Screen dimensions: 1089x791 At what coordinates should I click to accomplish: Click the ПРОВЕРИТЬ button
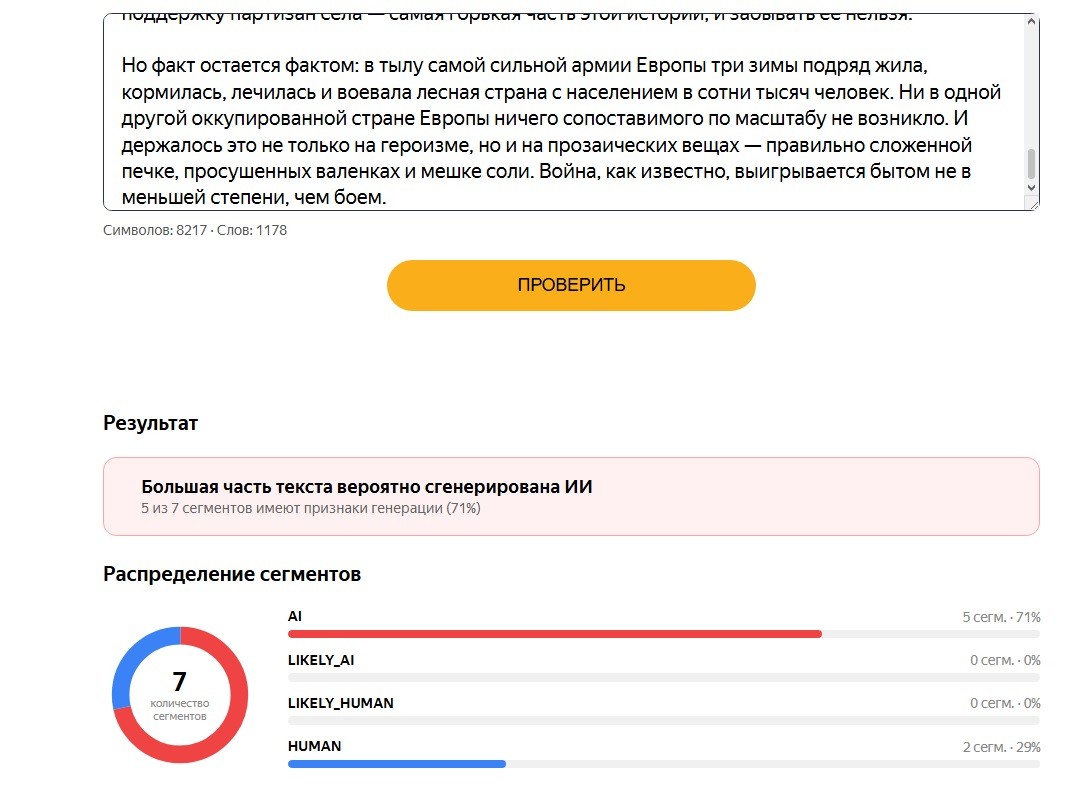571,285
